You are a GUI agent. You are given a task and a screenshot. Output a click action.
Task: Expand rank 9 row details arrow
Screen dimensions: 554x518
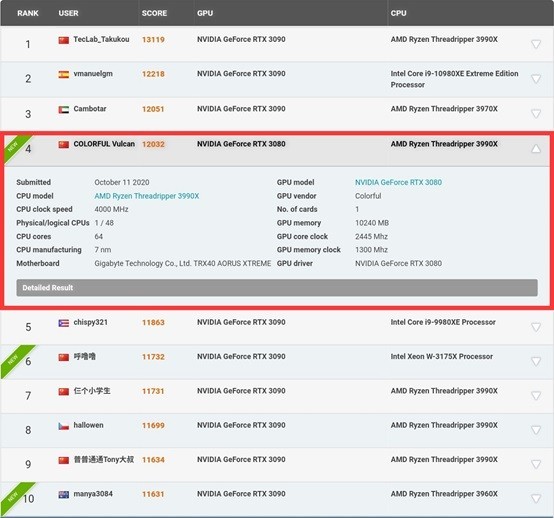pos(536,464)
